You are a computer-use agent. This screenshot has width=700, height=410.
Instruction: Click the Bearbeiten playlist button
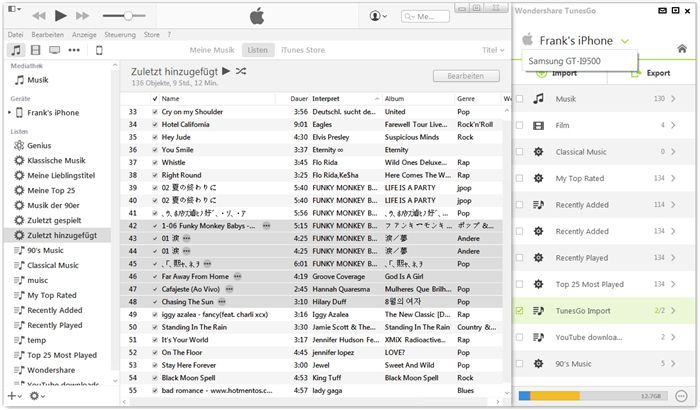pyautogui.click(x=466, y=76)
